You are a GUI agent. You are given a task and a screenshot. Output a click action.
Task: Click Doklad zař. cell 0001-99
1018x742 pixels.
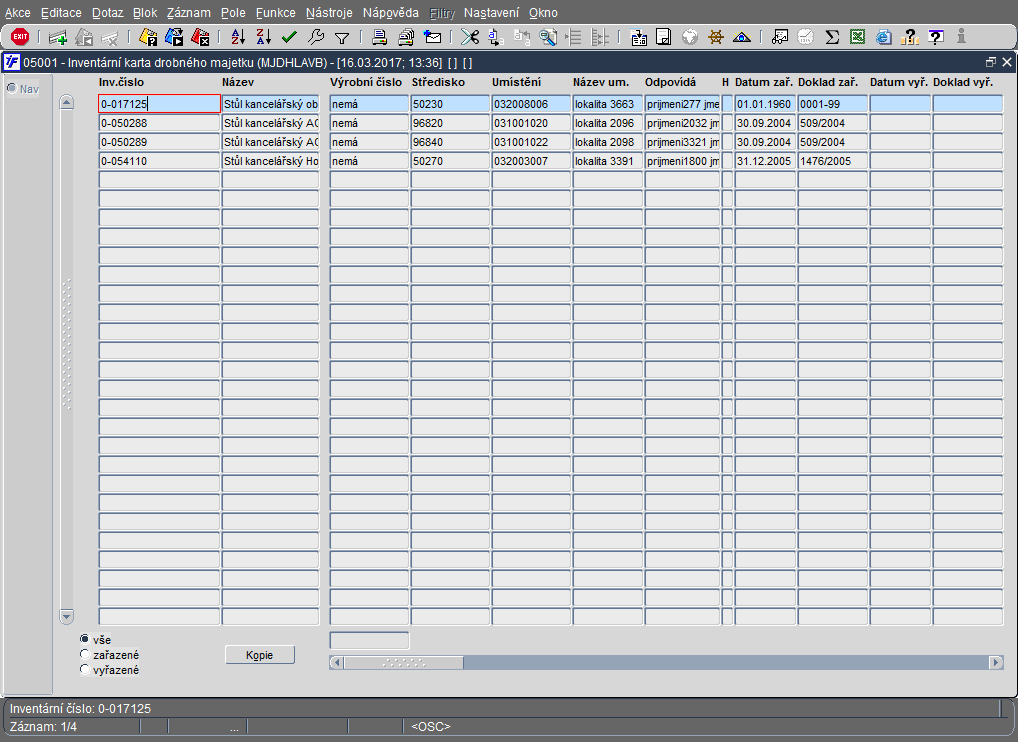click(832, 104)
